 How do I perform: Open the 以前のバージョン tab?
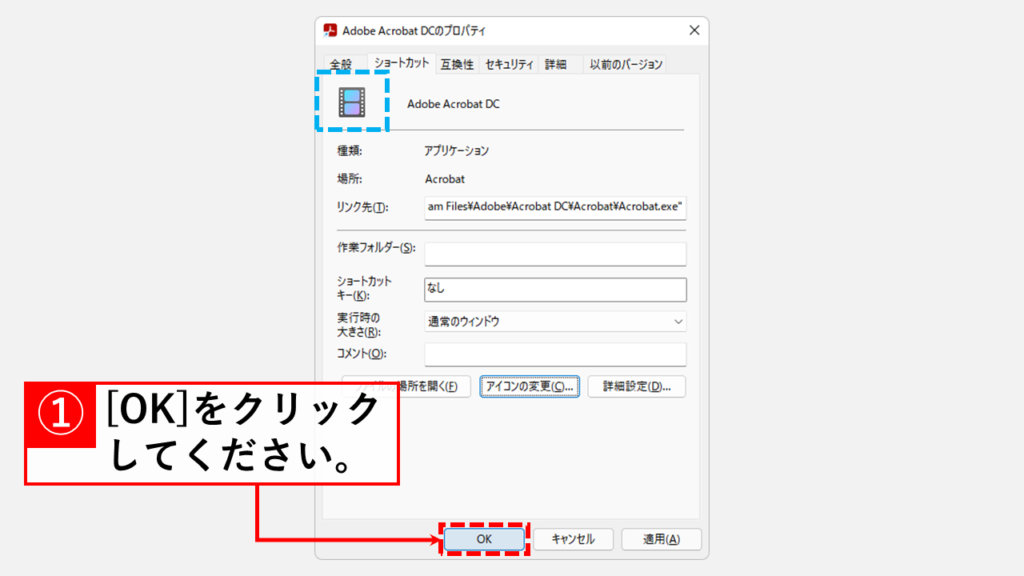pyautogui.click(x=626, y=64)
